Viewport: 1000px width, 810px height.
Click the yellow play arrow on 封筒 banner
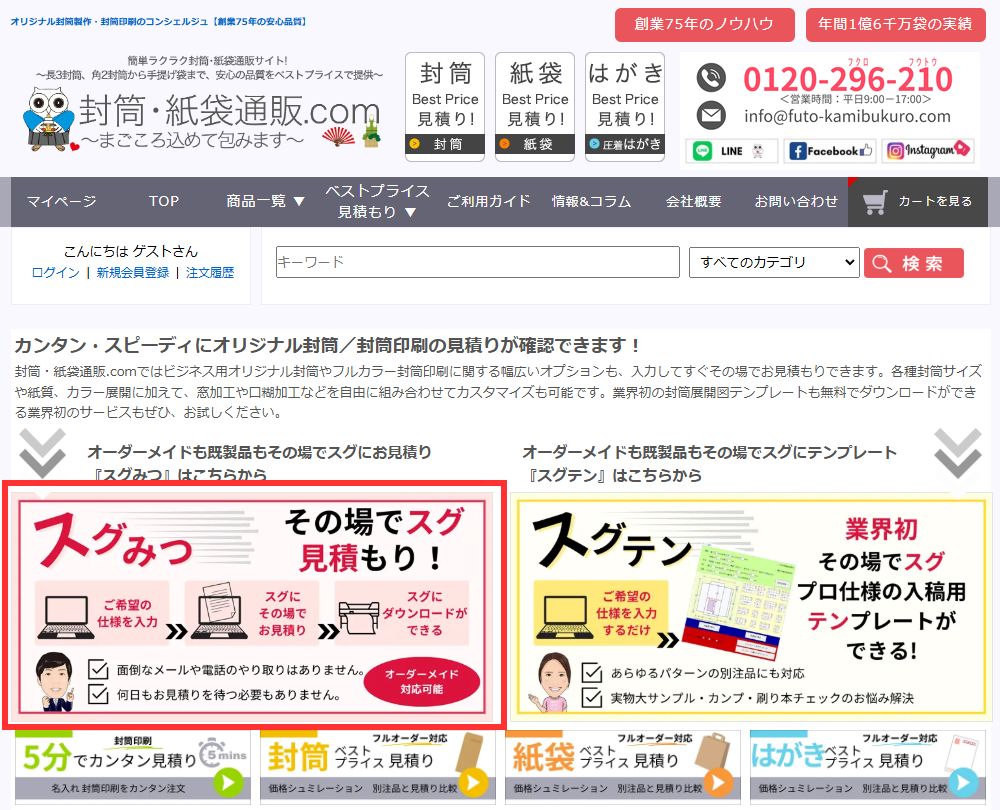[473, 782]
